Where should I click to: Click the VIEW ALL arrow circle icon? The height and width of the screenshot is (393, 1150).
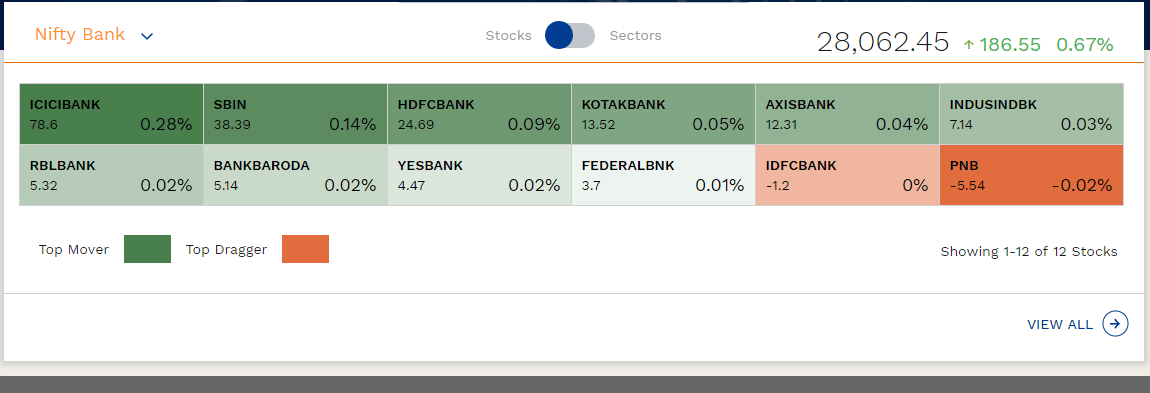pyautogui.click(x=1116, y=323)
